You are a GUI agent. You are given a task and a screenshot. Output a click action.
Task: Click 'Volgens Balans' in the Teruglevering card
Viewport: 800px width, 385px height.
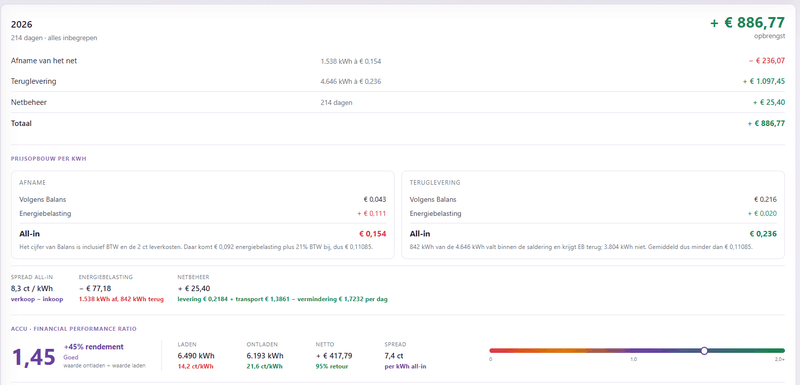coord(433,199)
